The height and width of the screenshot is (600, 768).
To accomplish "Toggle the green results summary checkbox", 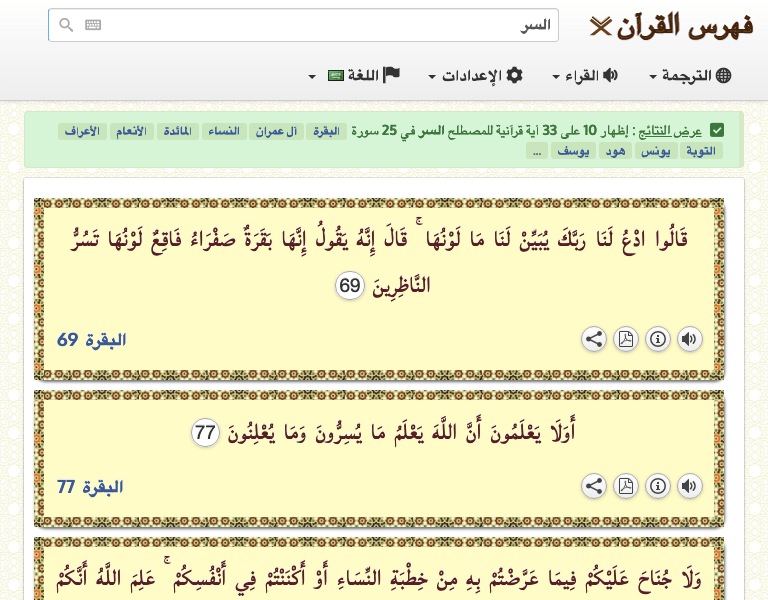I will 717,130.
